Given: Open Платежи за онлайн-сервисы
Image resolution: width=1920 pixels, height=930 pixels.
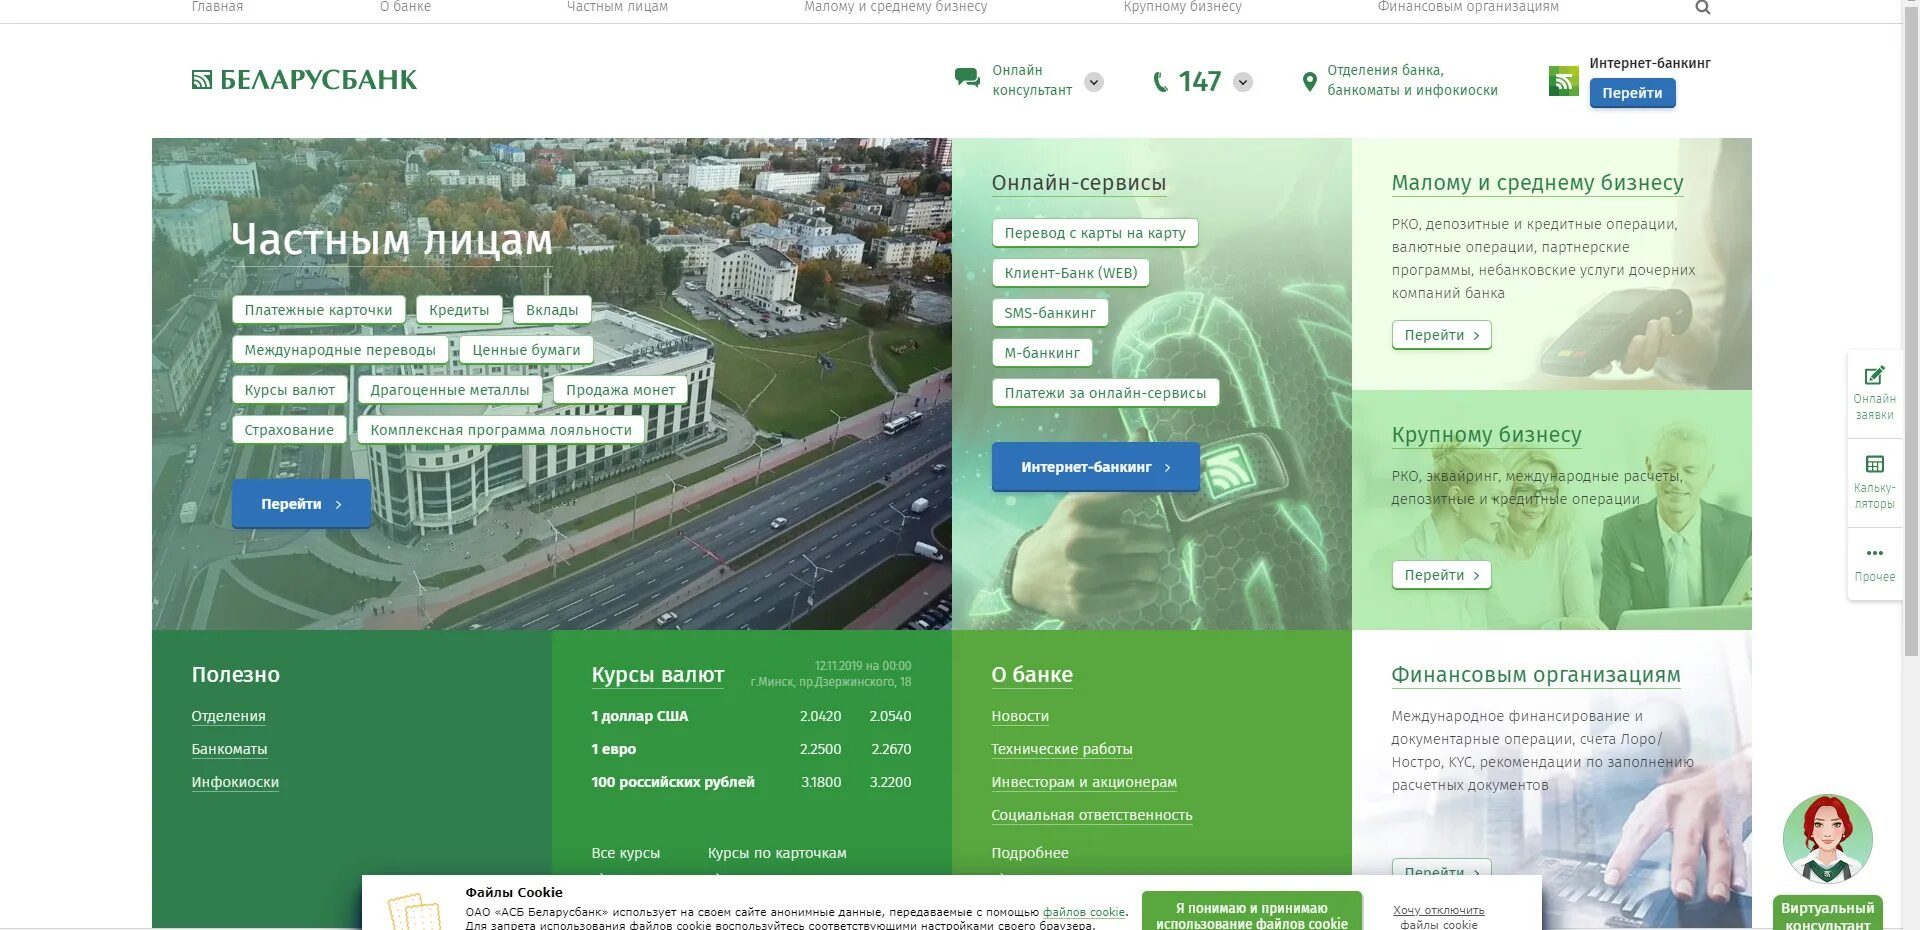Looking at the screenshot, I should pyautogui.click(x=1105, y=393).
